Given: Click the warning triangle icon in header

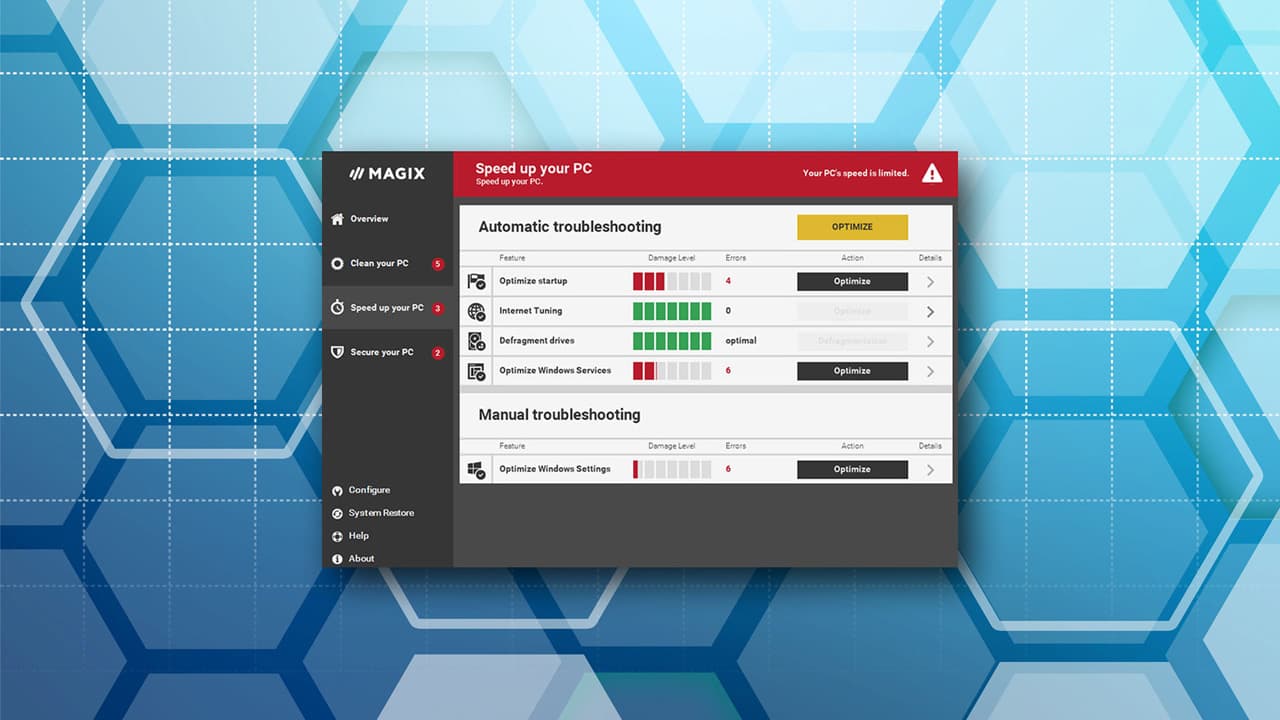Looking at the screenshot, I should point(932,173).
